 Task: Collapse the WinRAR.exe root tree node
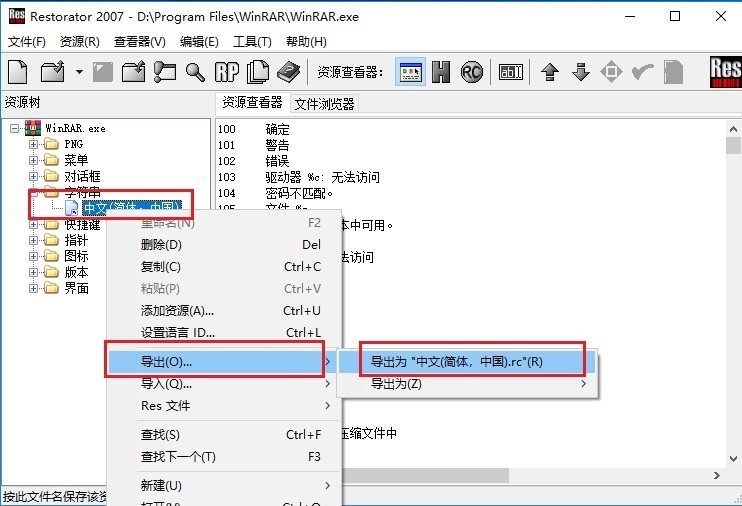click(15, 128)
